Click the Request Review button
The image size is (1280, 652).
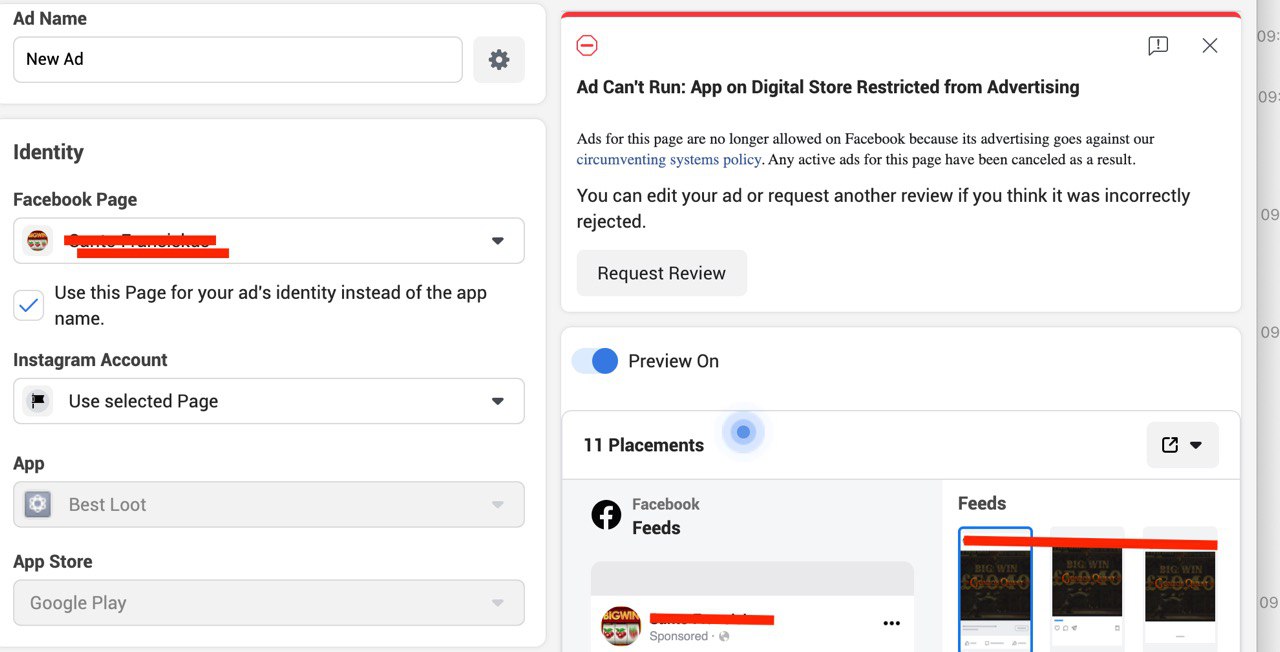click(x=662, y=273)
